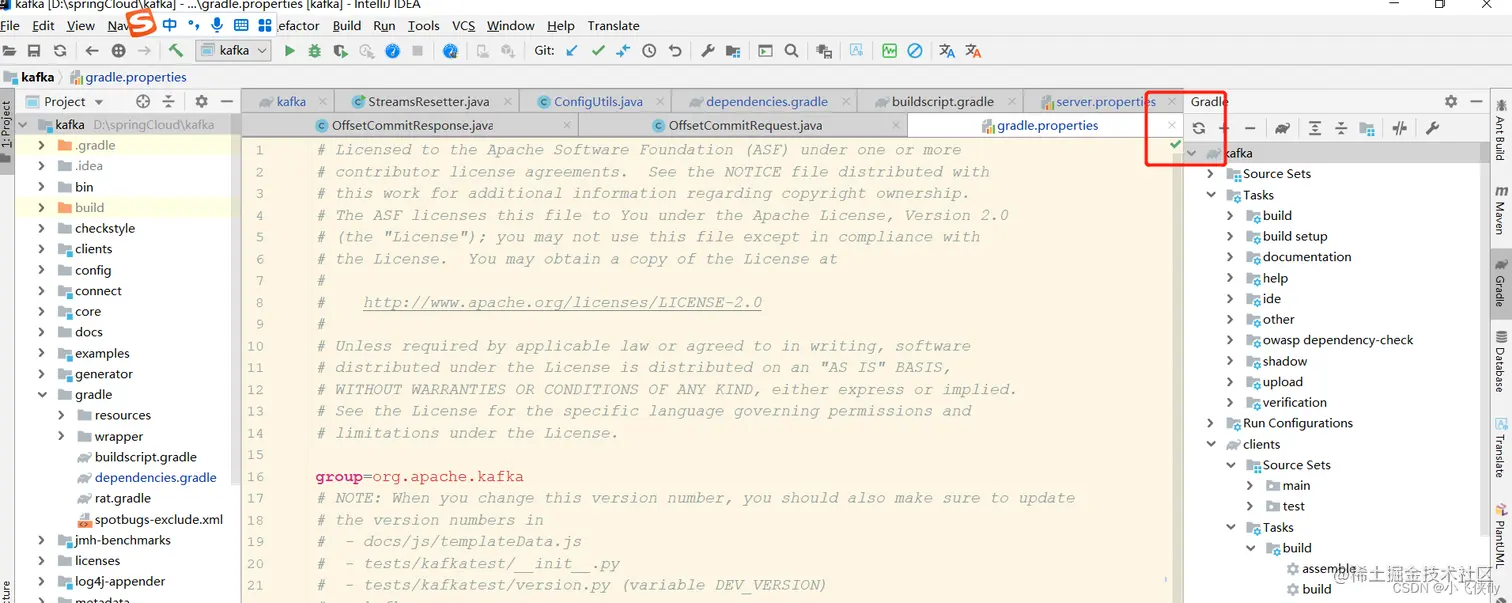Run the kafka configuration with the play icon
1512x603 pixels.
coord(290,51)
